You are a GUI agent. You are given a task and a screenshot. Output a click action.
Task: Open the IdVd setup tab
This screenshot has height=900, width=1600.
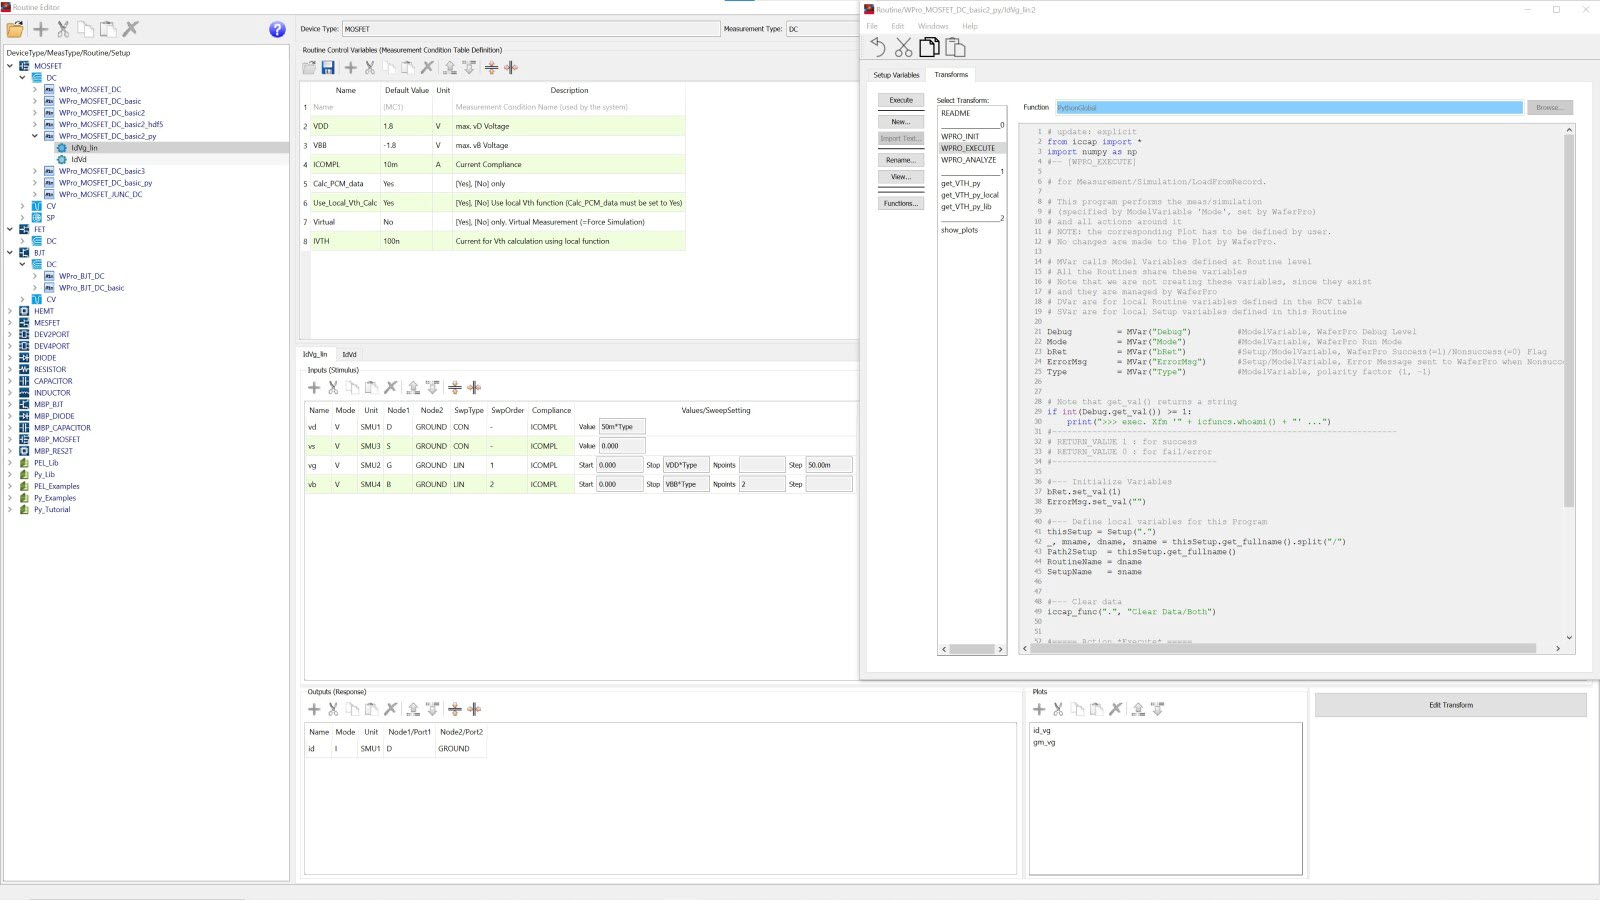(349, 354)
